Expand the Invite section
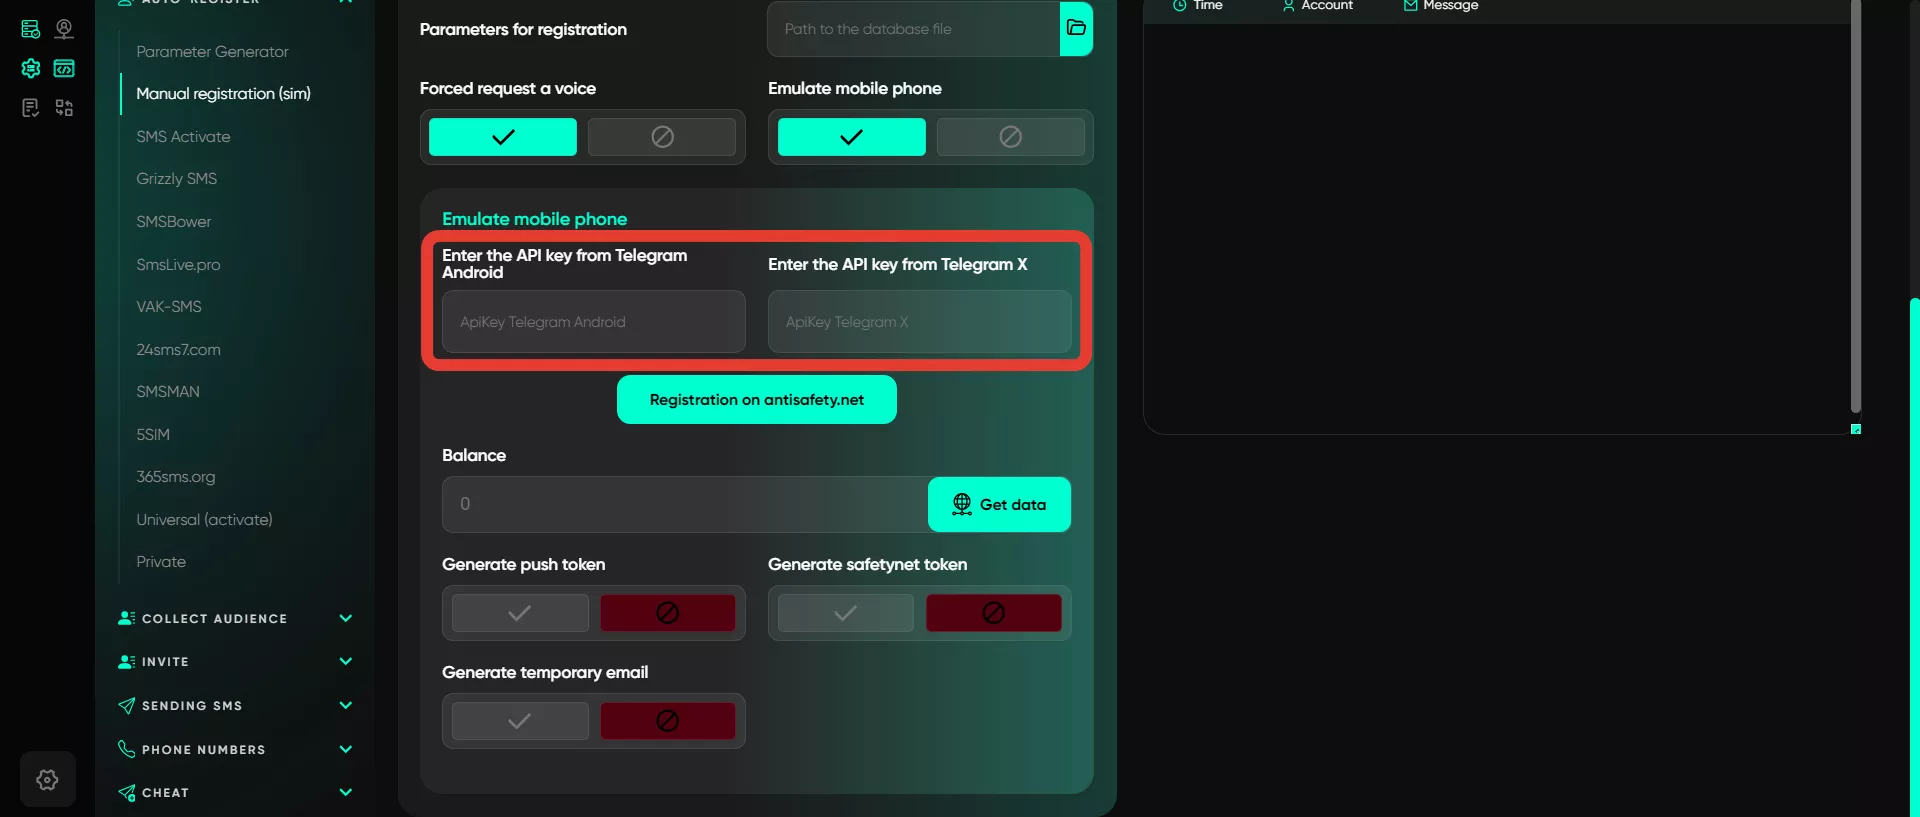This screenshot has width=1920, height=817. click(346, 661)
